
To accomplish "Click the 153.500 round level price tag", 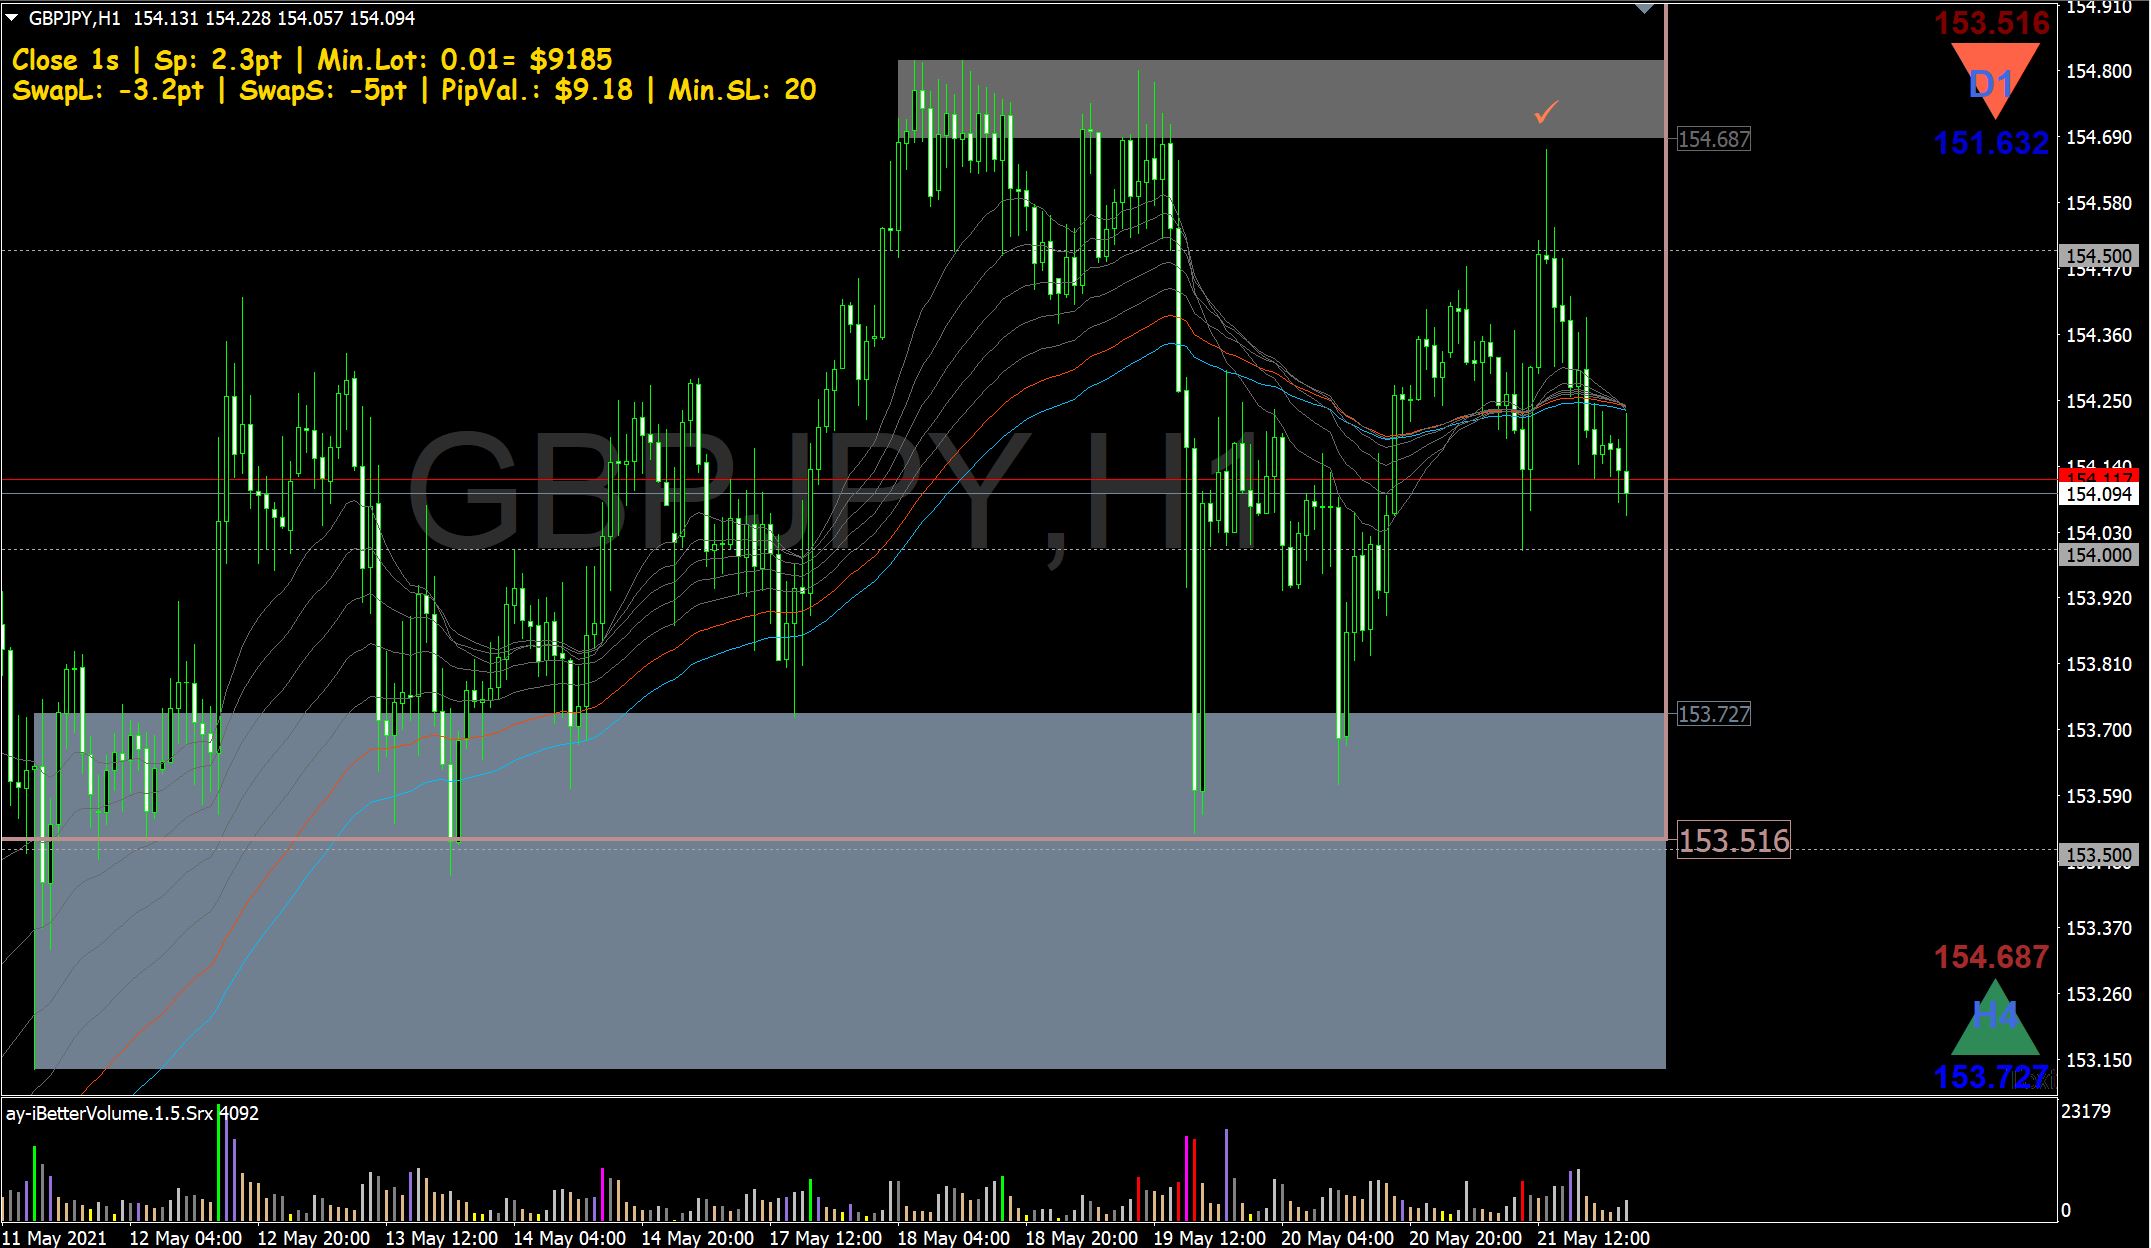I will [2099, 855].
